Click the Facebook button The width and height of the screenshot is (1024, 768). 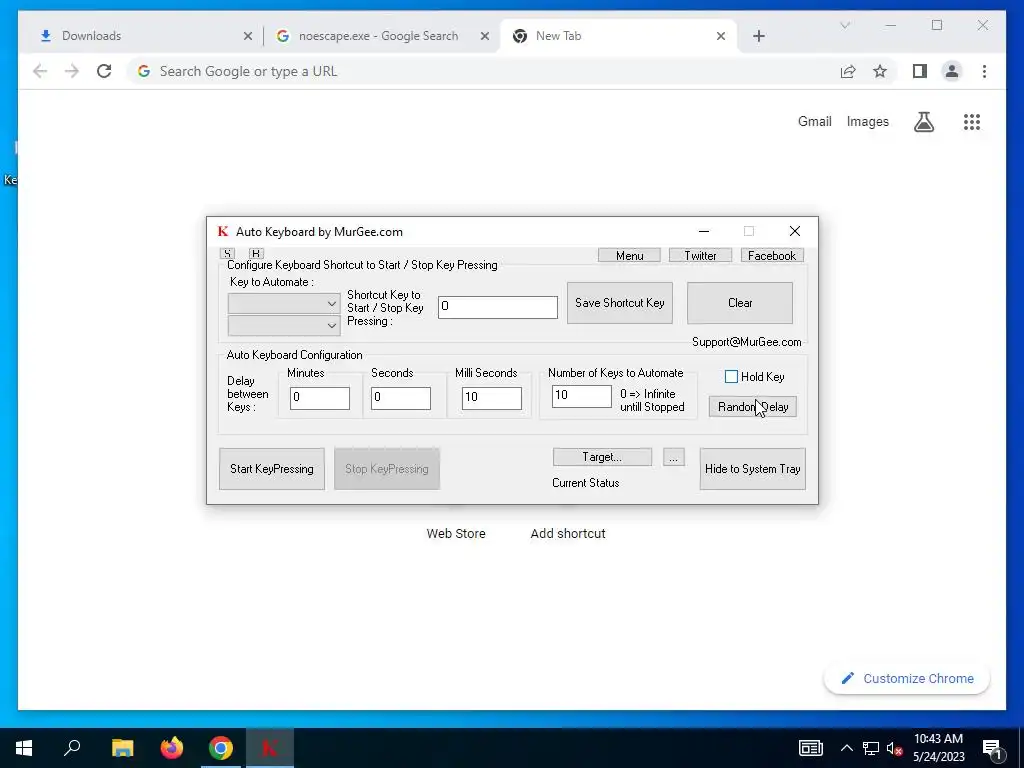click(x=772, y=255)
